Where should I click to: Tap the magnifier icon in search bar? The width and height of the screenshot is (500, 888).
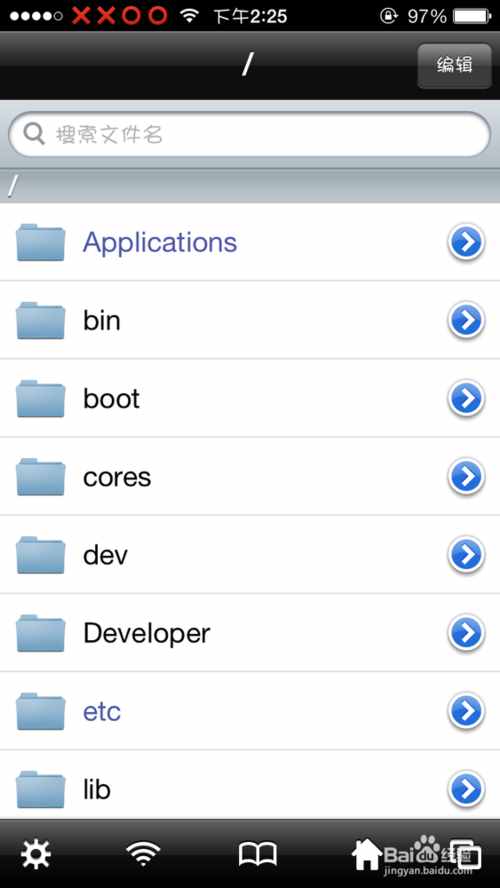pos(34,134)
